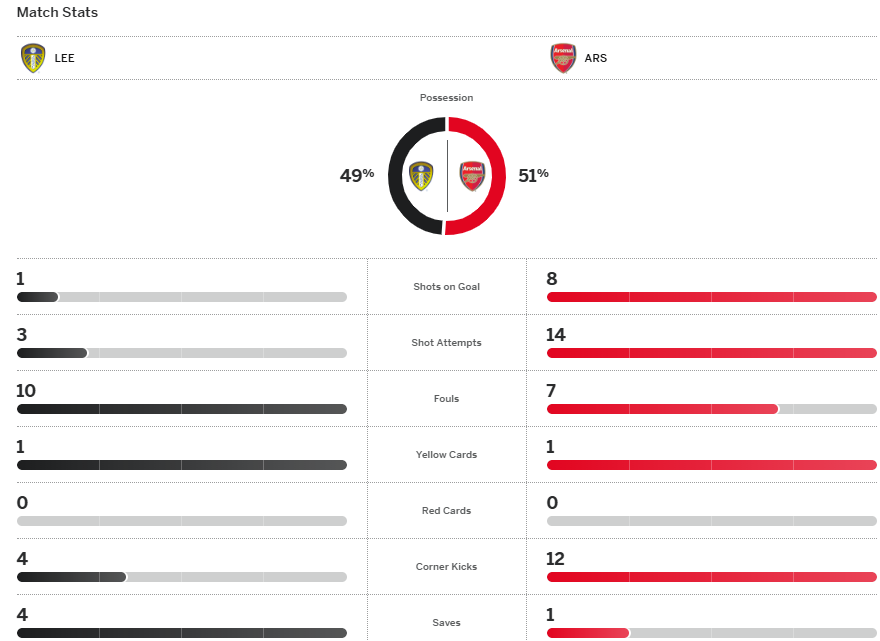Click the Leeds crest beside LEE
The width and height of the screenshot is (880, 641).
tap(33, 58)
